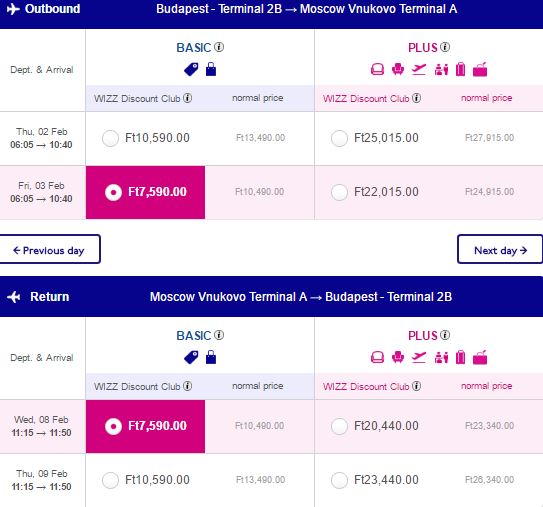Click info icon next to outbound BASIC
This screenshot has width=543, height=507.
coord(219,47)
